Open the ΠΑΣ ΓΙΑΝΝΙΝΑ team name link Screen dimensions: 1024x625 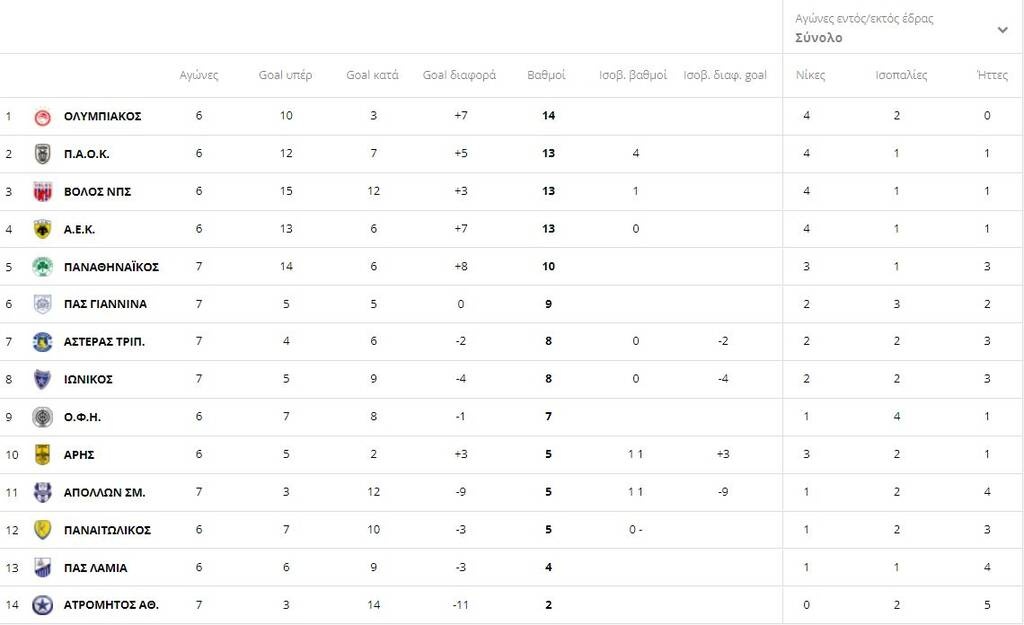click(105, 305)
